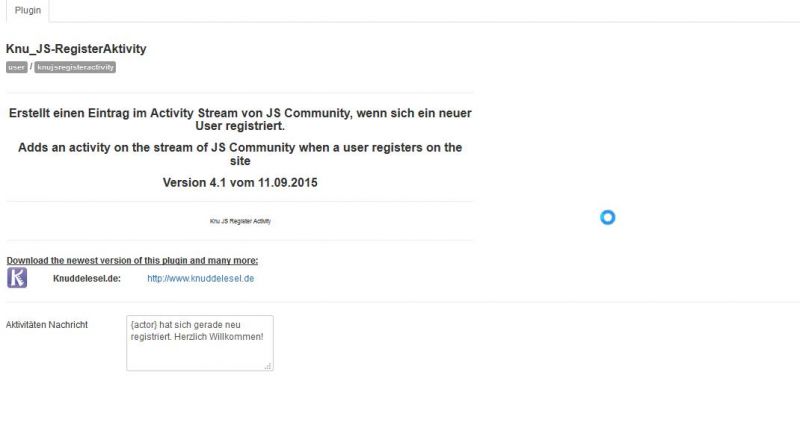Grab the textarea resize handle corner

[x=268, y=366]
